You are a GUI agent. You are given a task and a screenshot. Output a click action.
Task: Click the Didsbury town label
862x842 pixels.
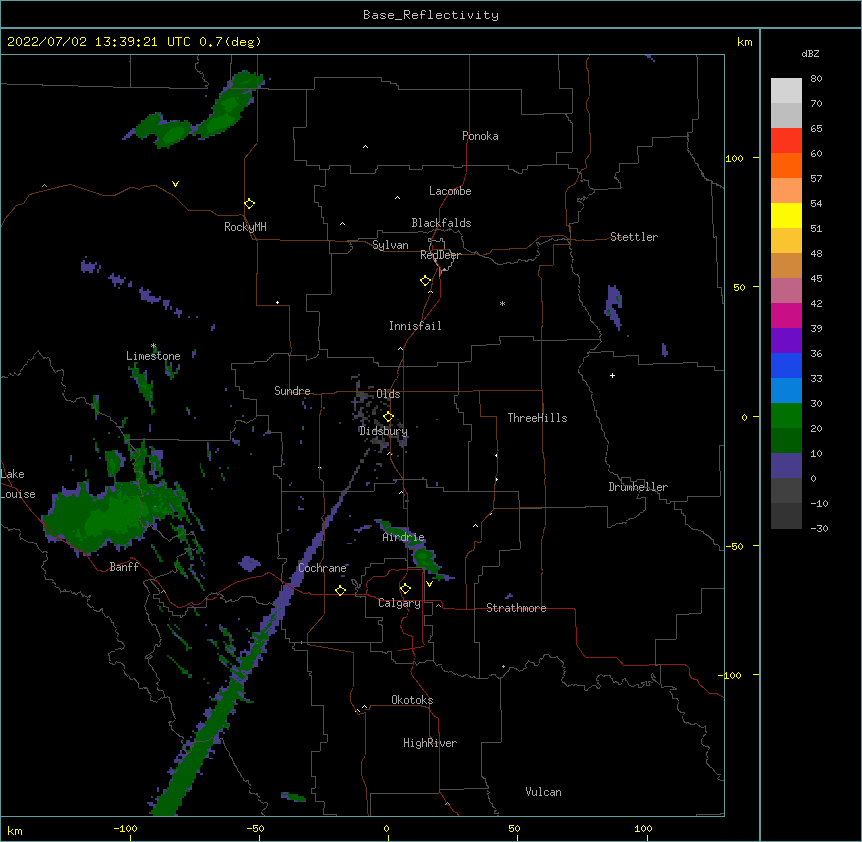[383, 431]
